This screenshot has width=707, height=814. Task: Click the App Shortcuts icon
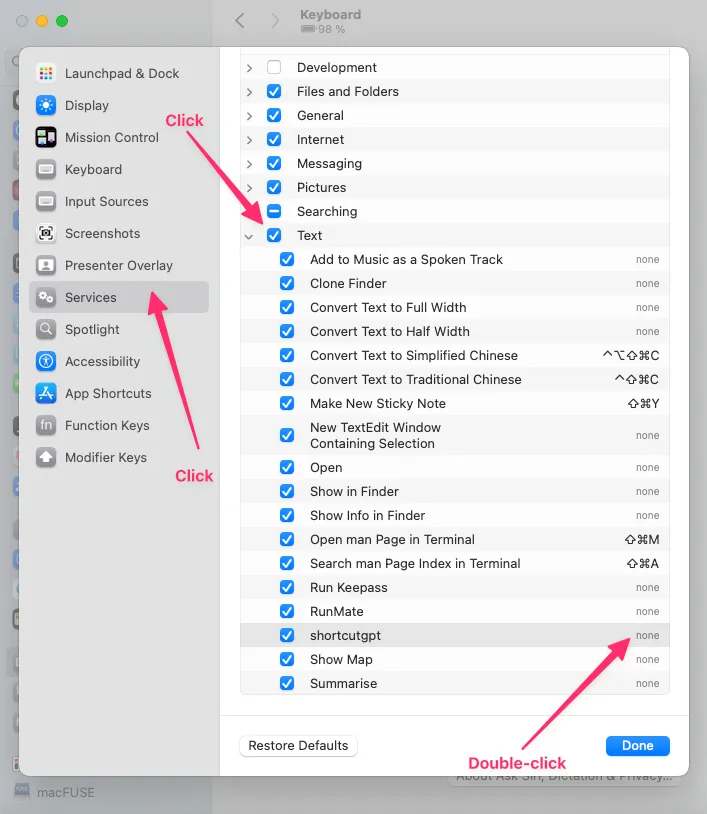(46, 394)
